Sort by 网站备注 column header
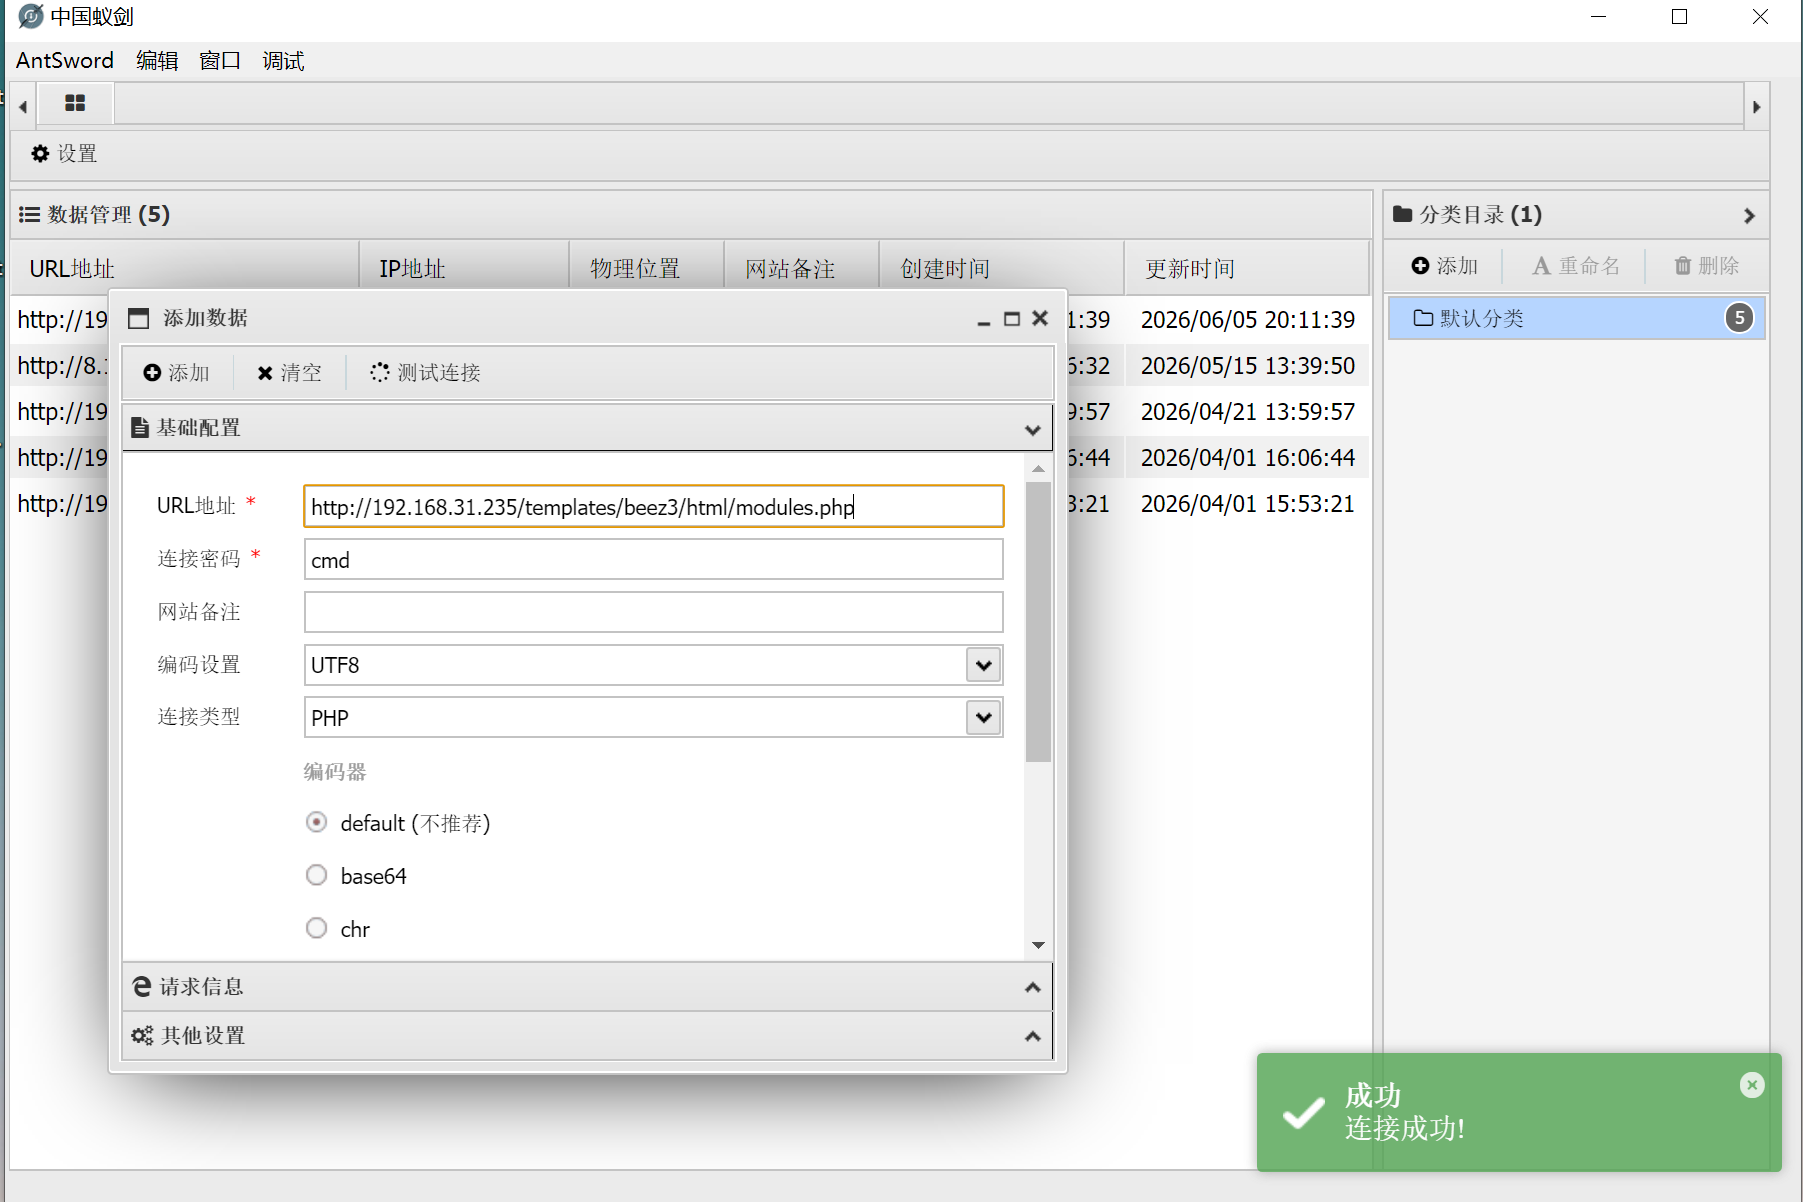1803x1202 pixels. tap(801, 268)
